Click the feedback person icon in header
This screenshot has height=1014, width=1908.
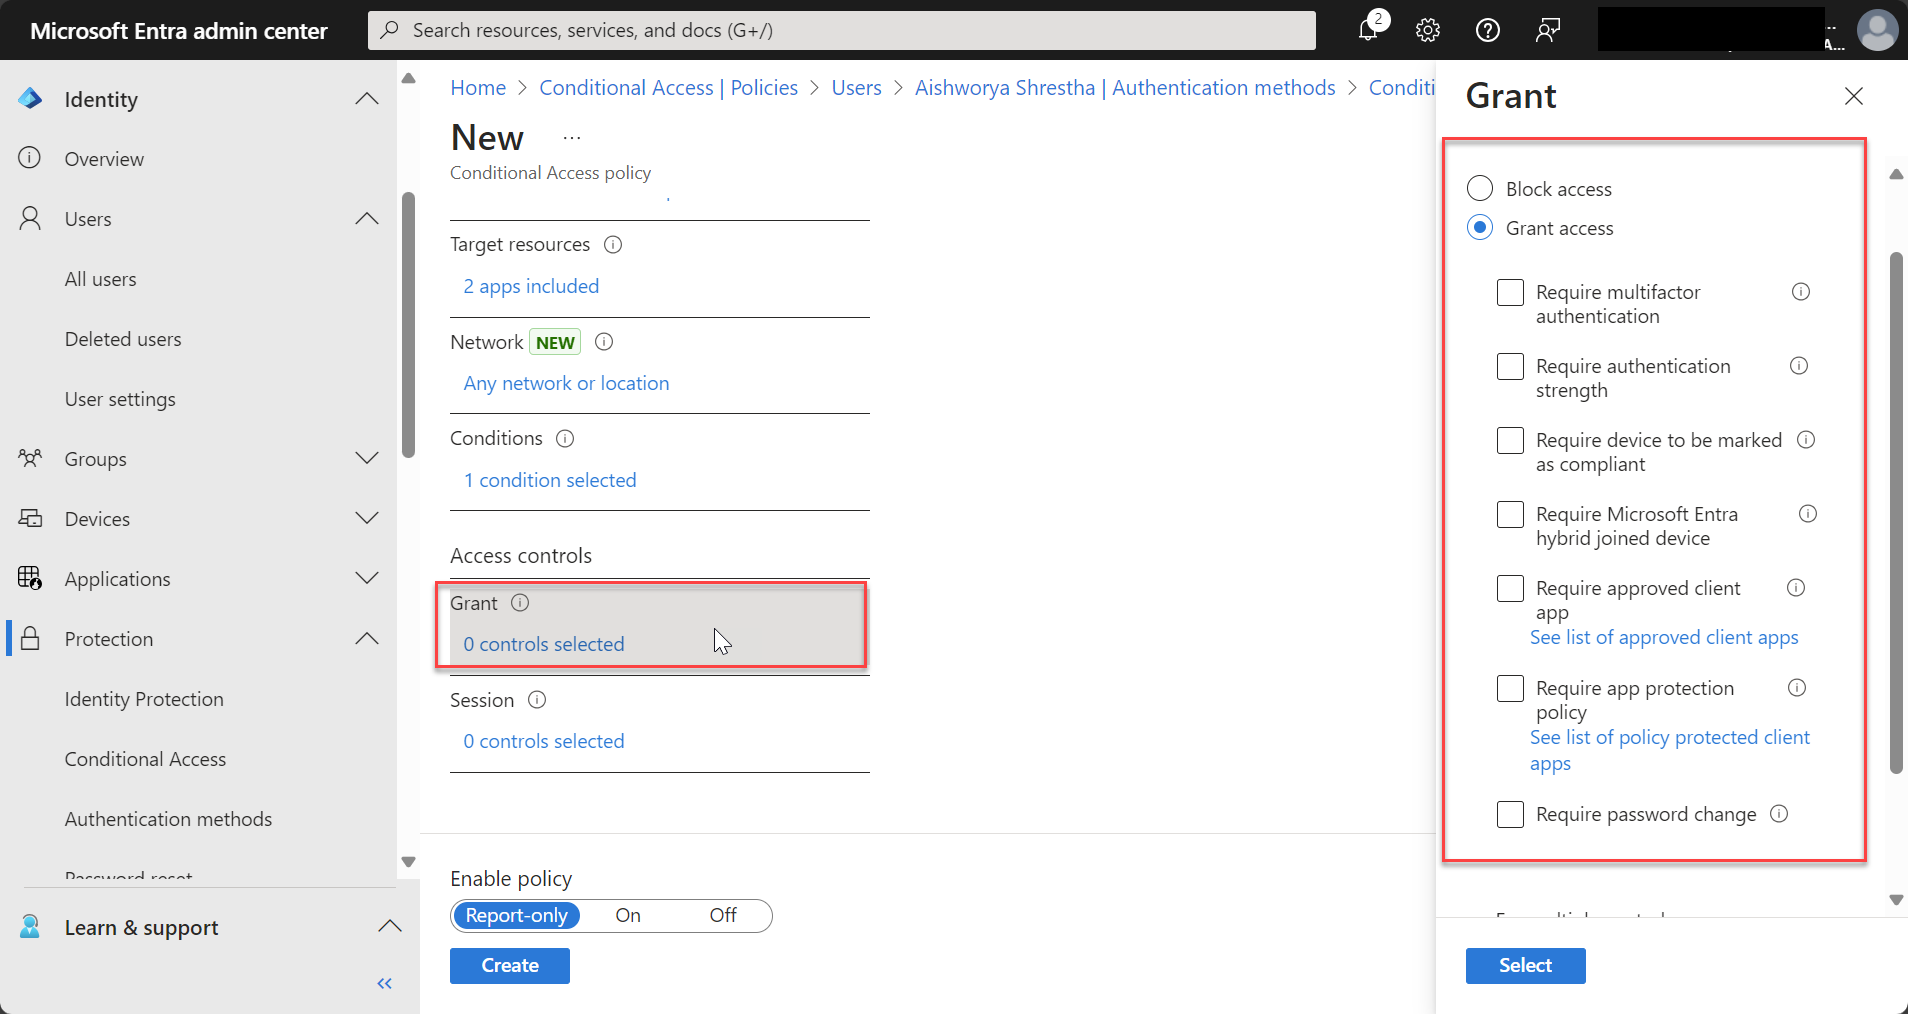coord(1548,30)
